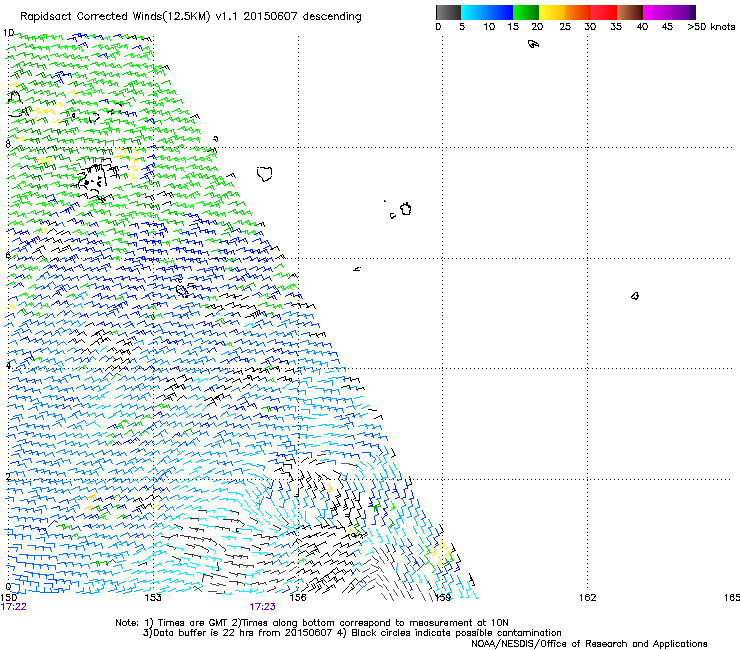Click the island outline near 155E, 7.5N
Viewport: 740px width, 650px height.
coord(265,174)
